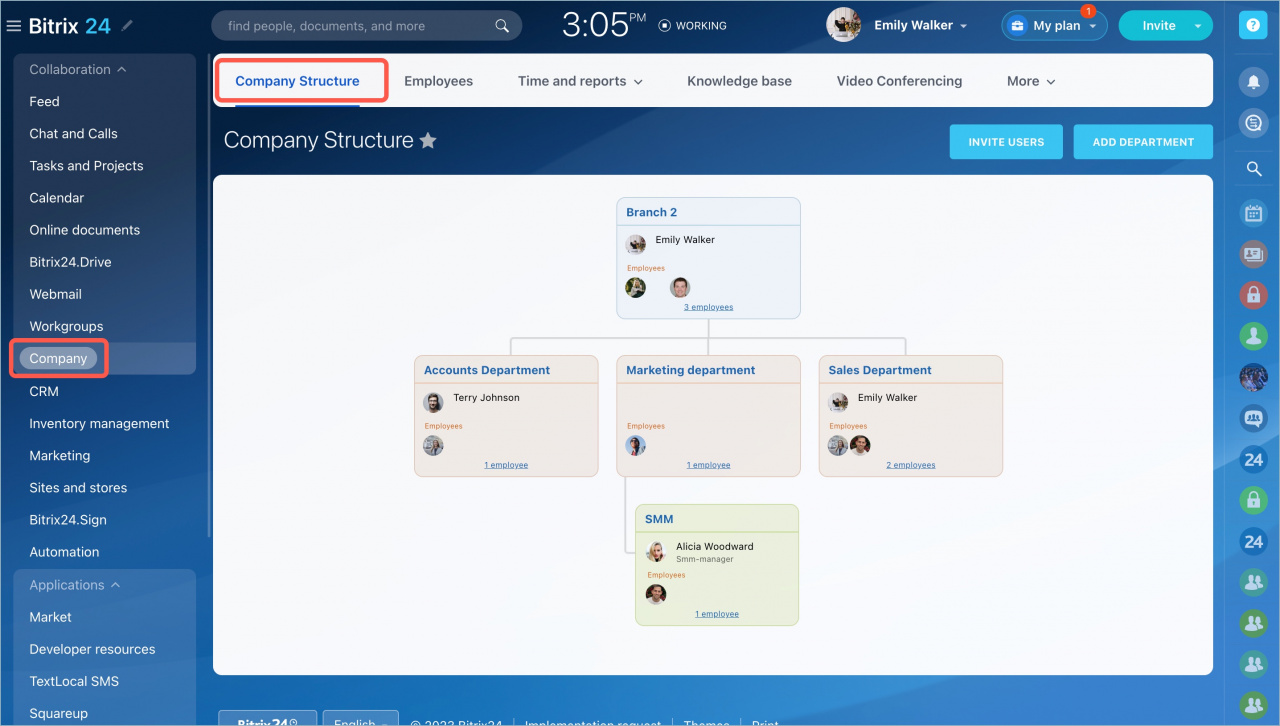Click 1 employee link in SMM card
The image size is (1280, 726).
coord(717,614)
